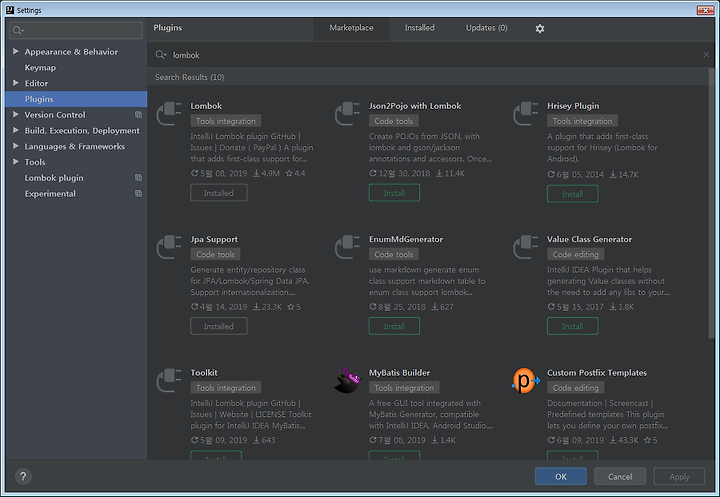This screenshot has height=497, width=720.
Task: Switch to the Installed tab
Action: (x=419, y=28)
